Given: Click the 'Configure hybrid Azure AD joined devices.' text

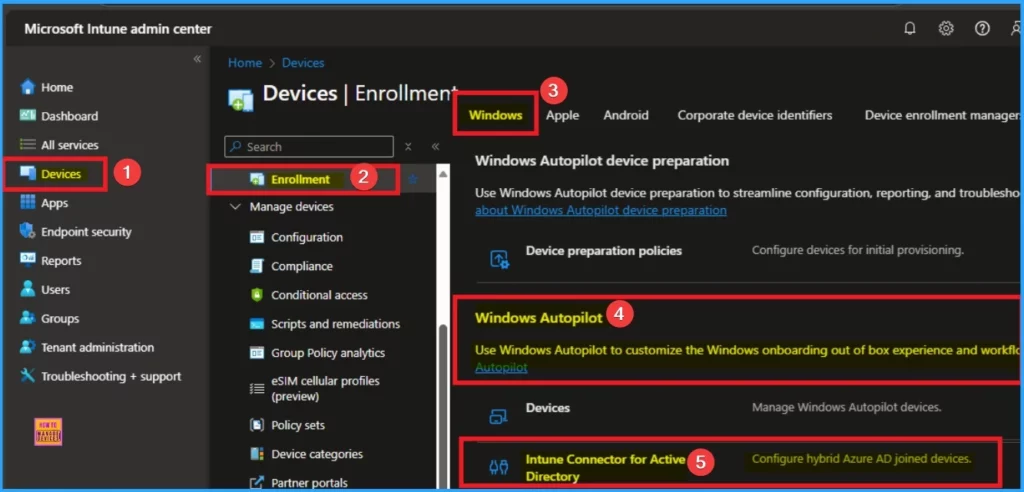Looking at the screenshot, I should point(861,459).
